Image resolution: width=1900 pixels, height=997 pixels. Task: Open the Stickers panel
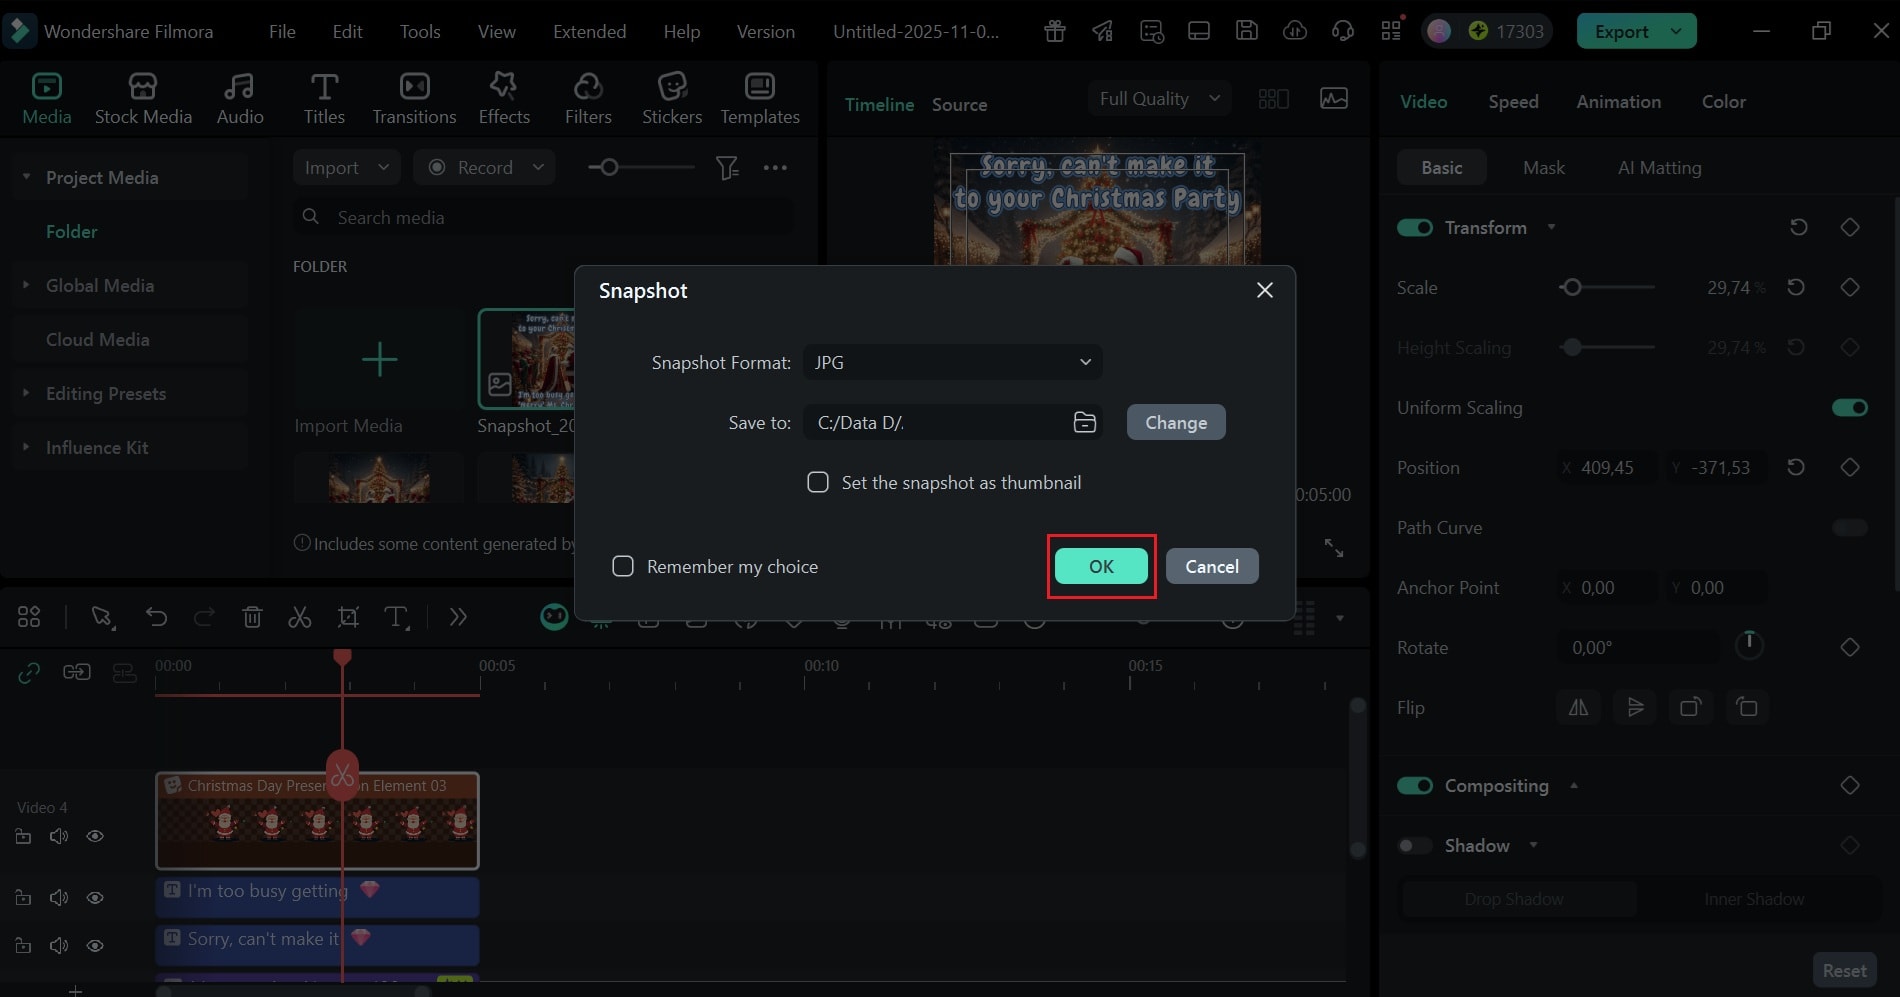tap(672, 99)
